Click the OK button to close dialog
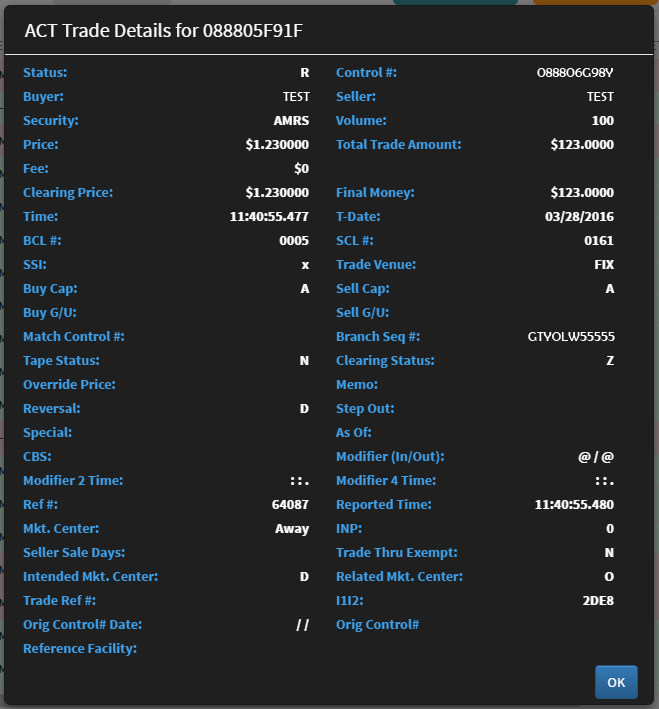 pos(616,682)
